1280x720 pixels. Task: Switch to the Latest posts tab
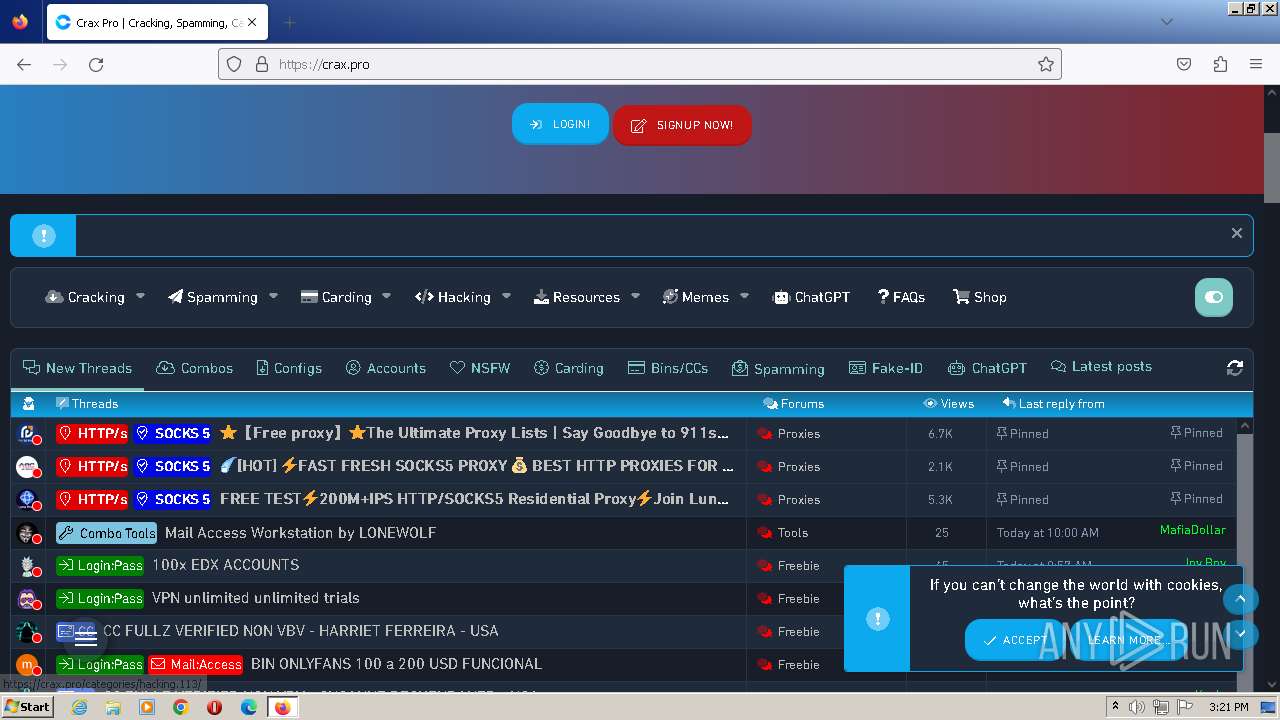tap(1101, 367)
